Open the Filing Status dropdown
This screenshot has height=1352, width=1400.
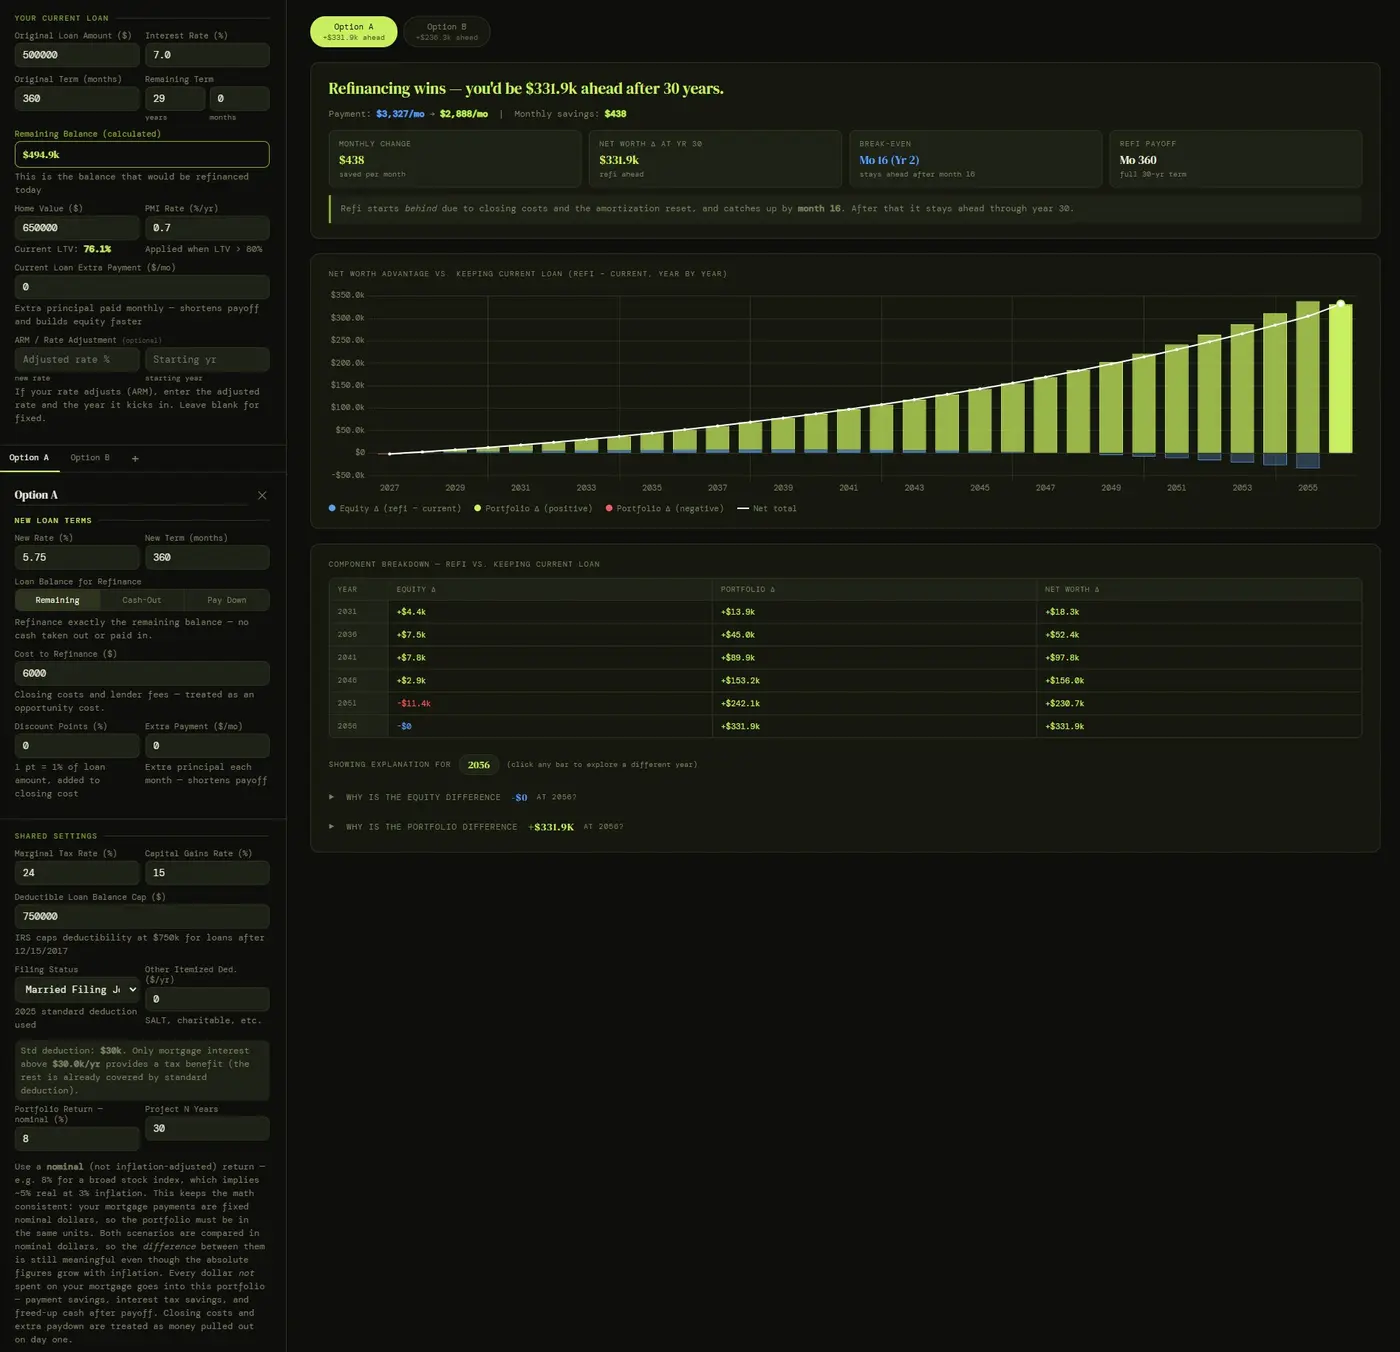pyautogui.click(x=77, y=990)
